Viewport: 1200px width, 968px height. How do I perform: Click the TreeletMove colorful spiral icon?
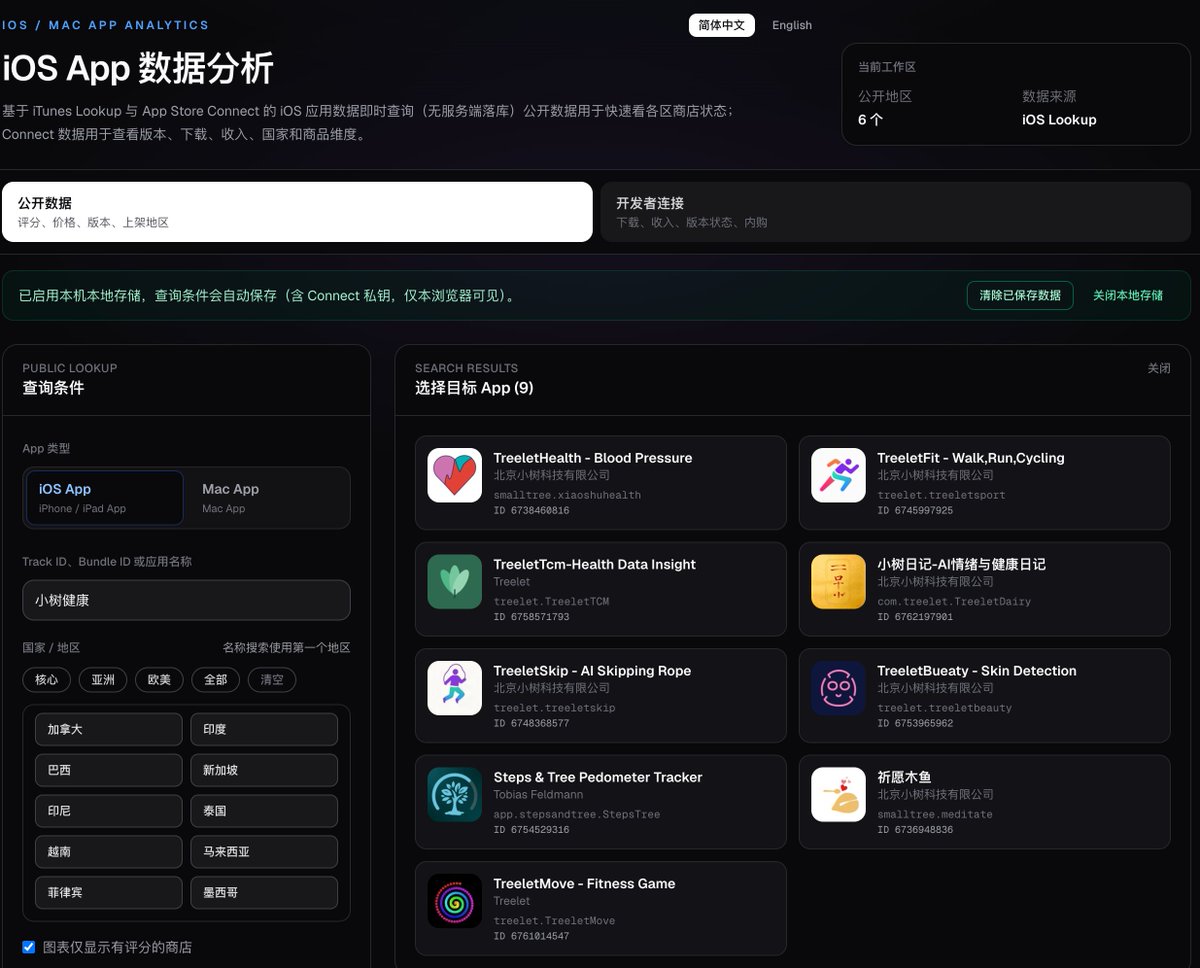[455, 901]
